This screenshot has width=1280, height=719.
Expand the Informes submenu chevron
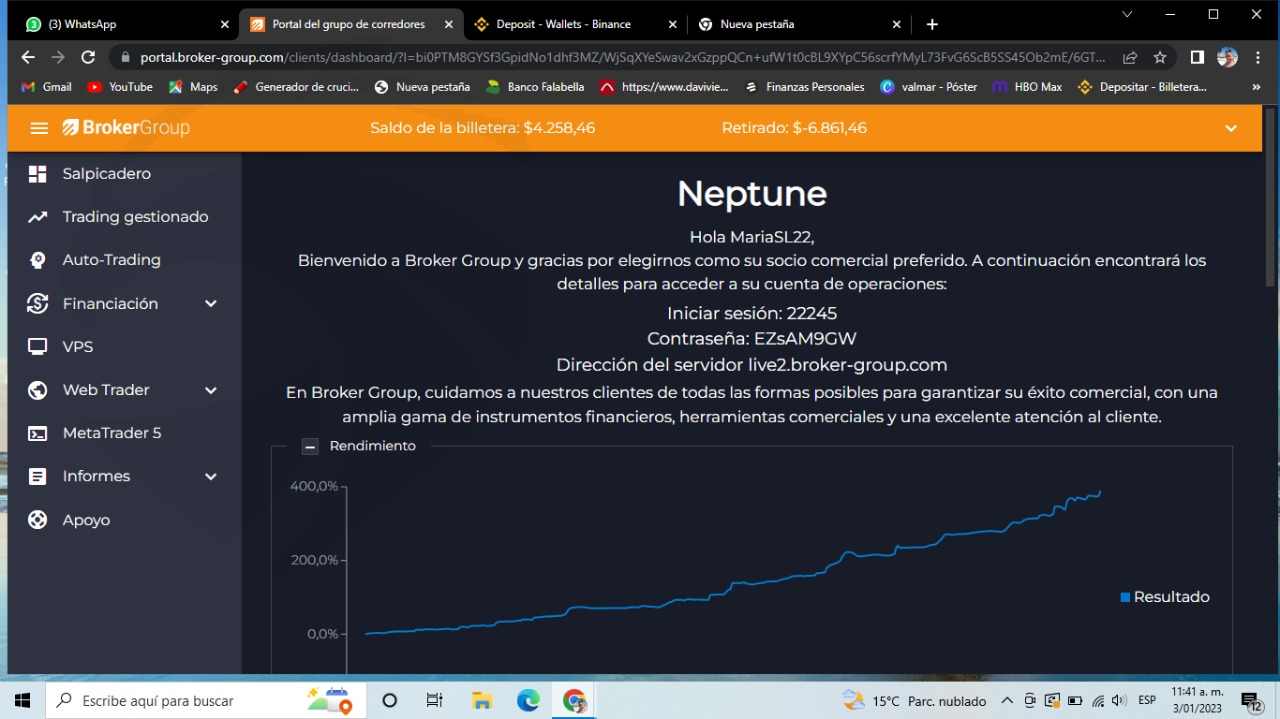(211, 477)
